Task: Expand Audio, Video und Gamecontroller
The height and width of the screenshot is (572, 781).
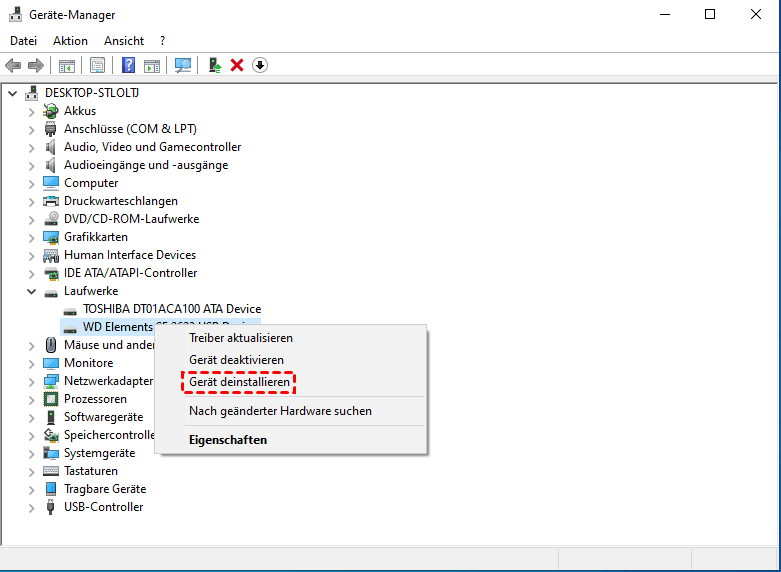Action: pos(31,147)
